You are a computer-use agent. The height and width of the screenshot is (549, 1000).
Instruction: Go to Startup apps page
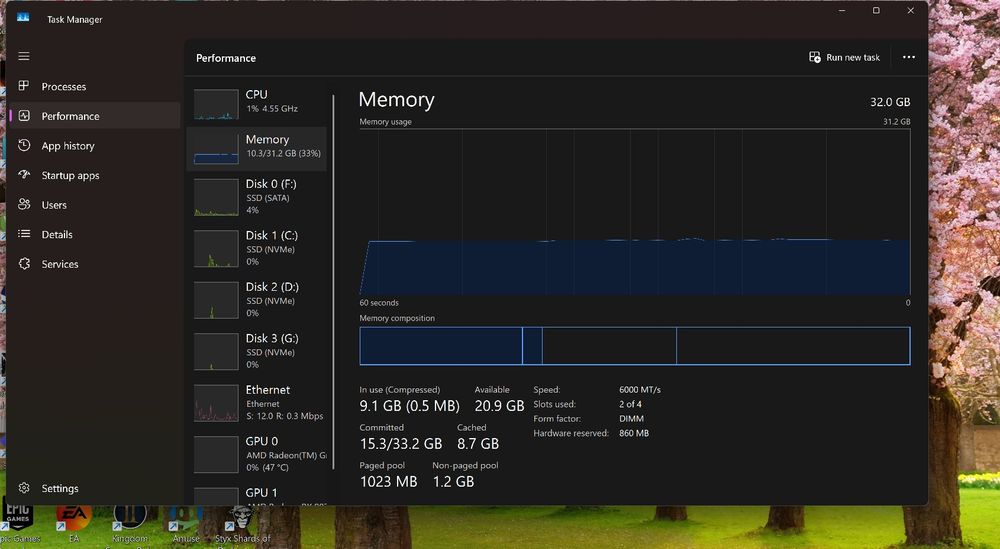94,175
